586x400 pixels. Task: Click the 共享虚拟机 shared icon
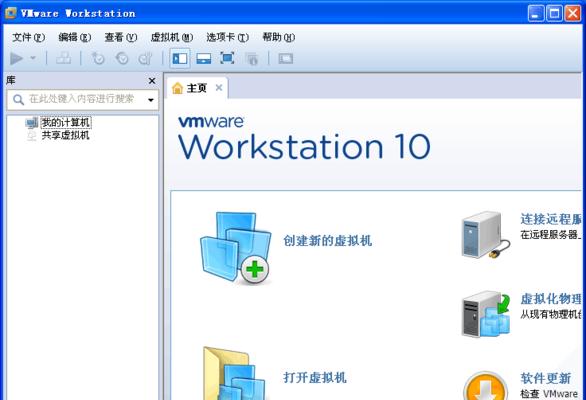[32, 135]
